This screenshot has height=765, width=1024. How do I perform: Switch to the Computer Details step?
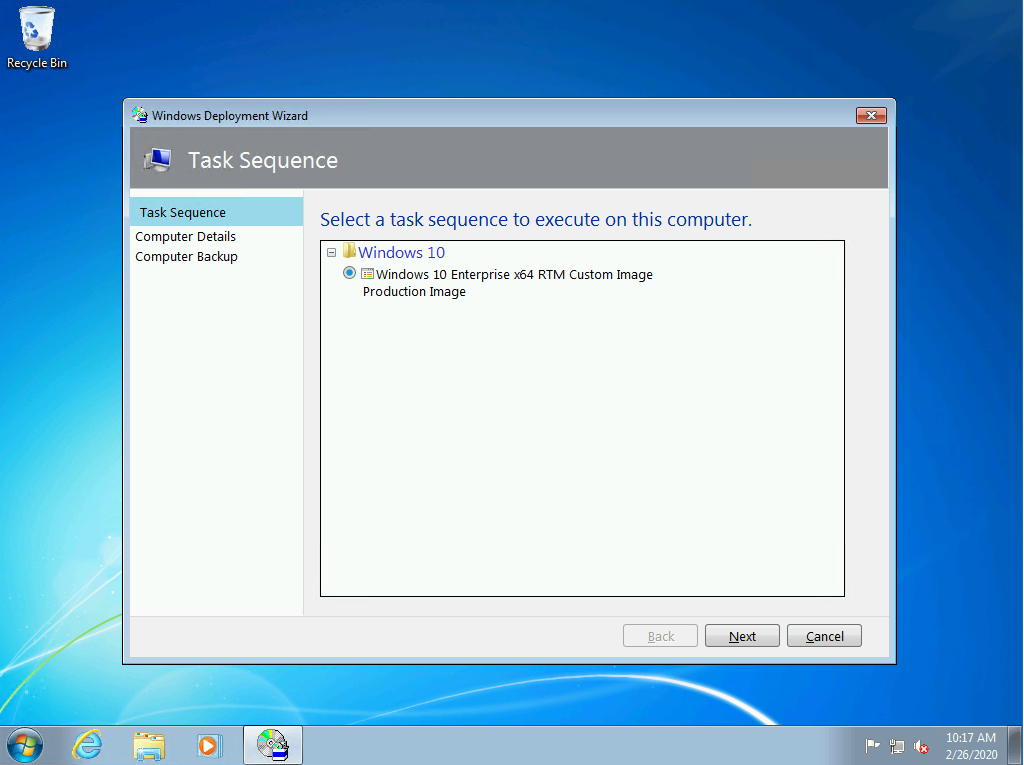tap(185, 236)
